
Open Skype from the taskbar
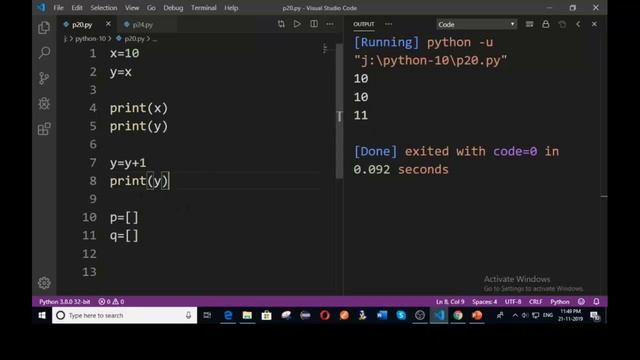401,315
